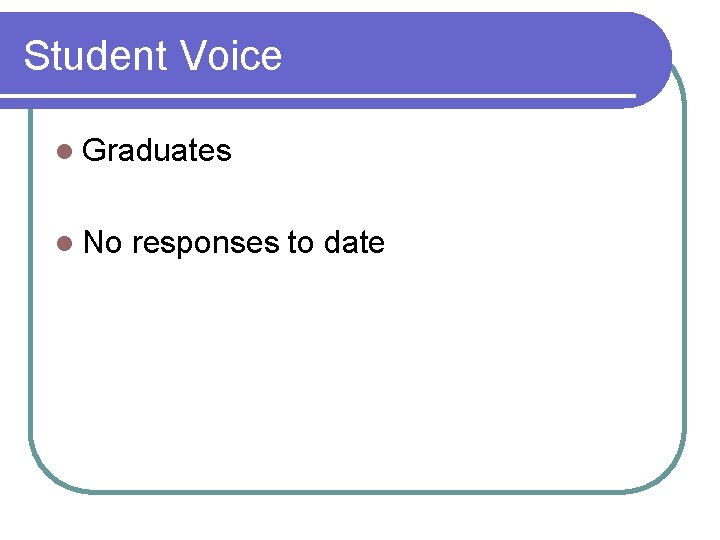Click the blank space between the two bullets
720x540 pixels.
(230, 197)
